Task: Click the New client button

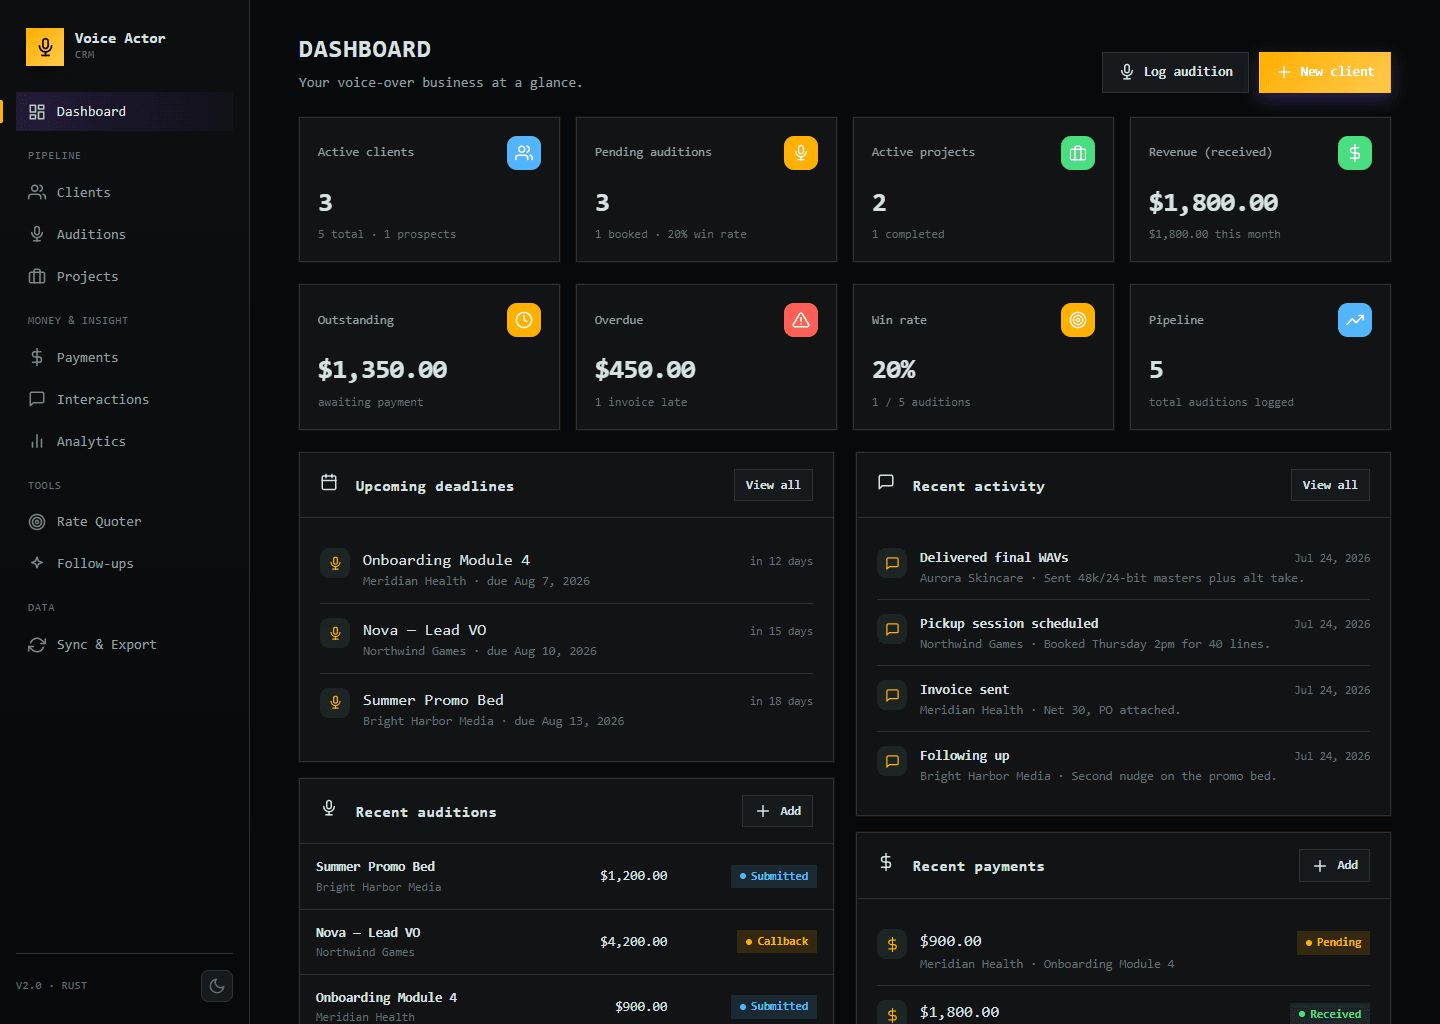Action: [1324, 72]
